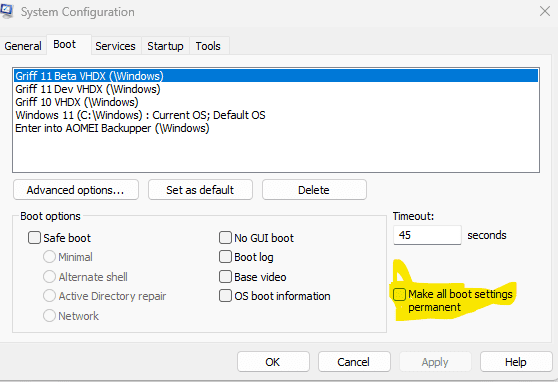Enable Boot log checkbox
This screenshot has width=558, height=382.
(x=225, y=257)
